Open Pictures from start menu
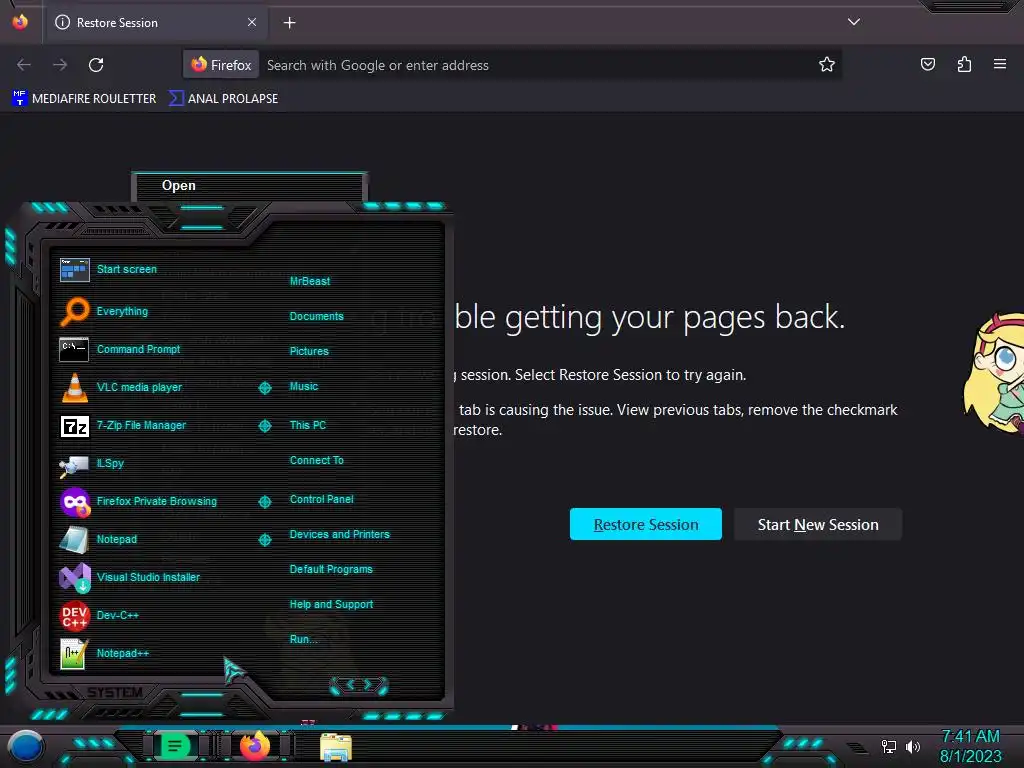 click(309, 351)
